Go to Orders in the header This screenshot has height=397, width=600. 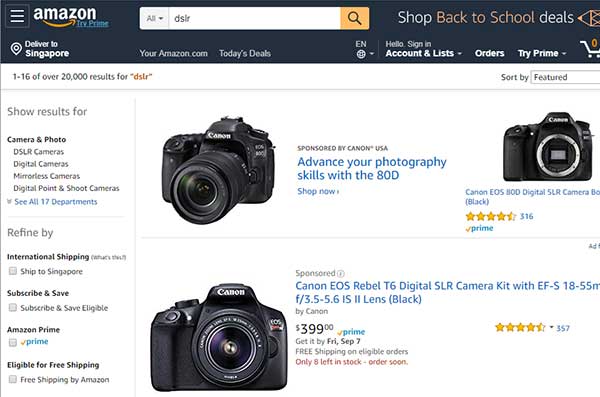coord(489,53)
